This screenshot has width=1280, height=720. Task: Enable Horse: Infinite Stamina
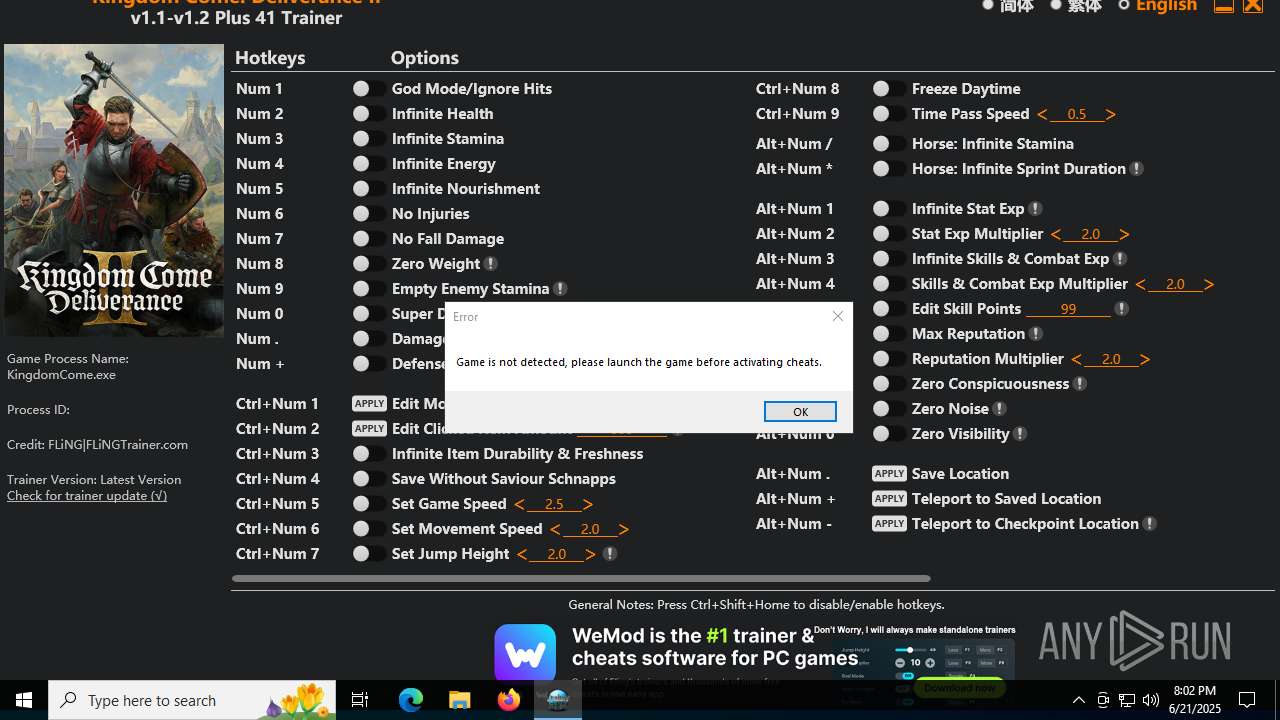(889, 144)
